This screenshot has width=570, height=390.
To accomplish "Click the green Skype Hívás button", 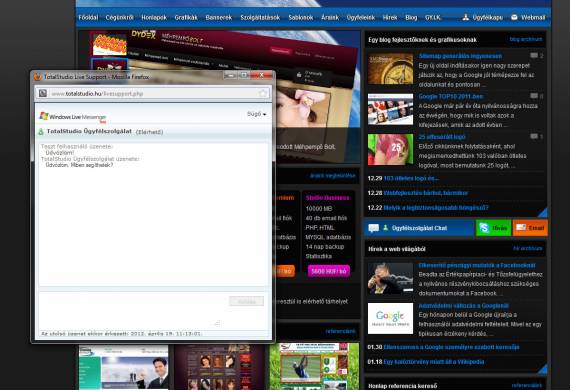I will point(493,228).
